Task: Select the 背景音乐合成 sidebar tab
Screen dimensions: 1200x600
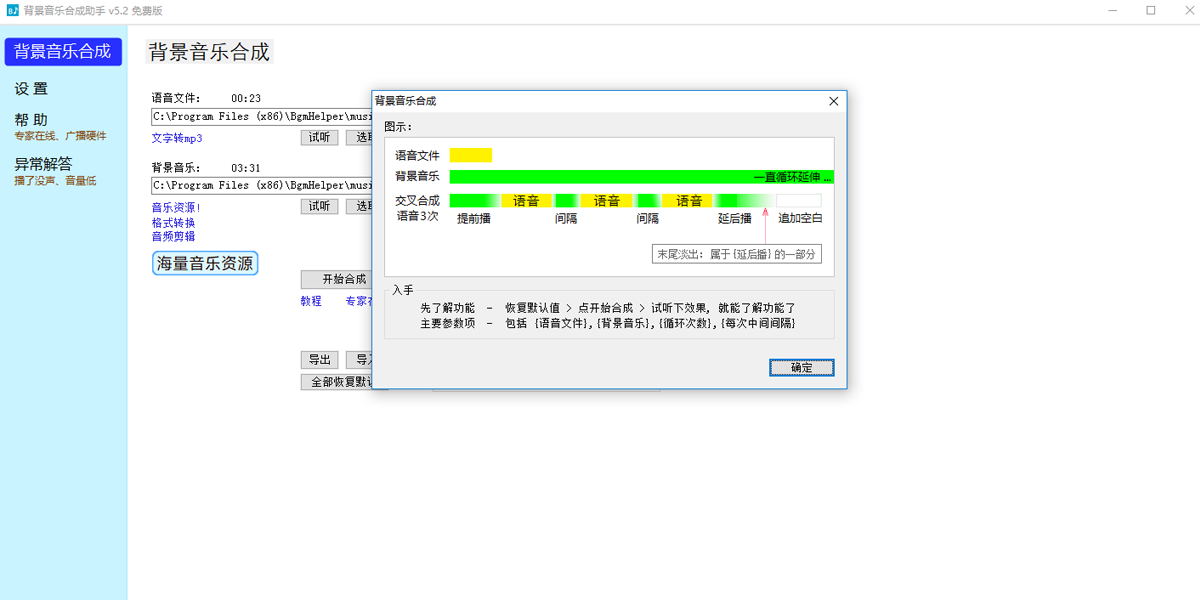Action: (x=63, y=51)
